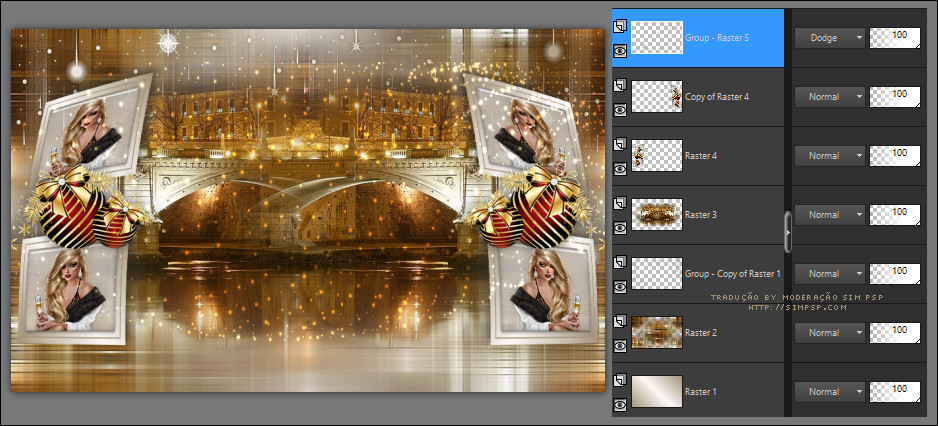This screenshot has width=938, height=426.
Task: Select the Group - Copy of Raster 1 layer
Action: pyautogui.click(x=732, y=273)
